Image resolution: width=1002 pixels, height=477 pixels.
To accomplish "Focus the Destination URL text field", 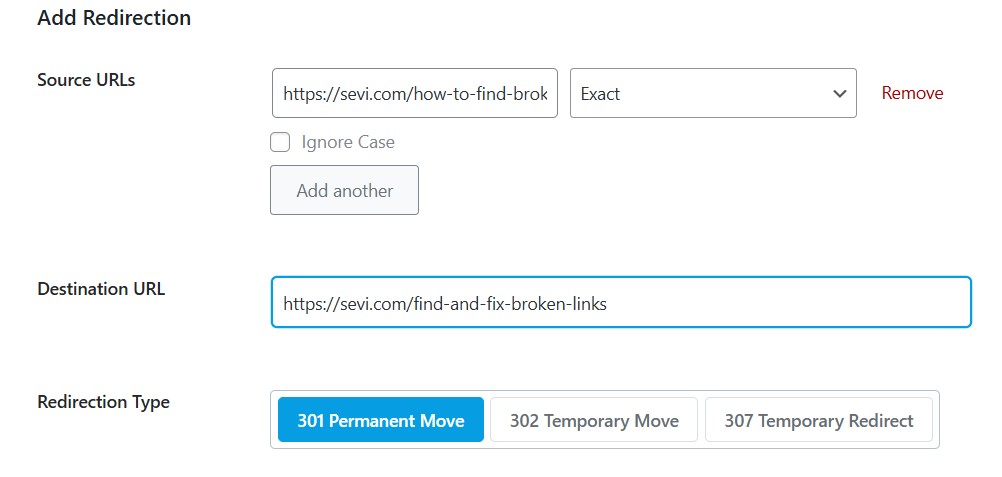I will 620,302.
